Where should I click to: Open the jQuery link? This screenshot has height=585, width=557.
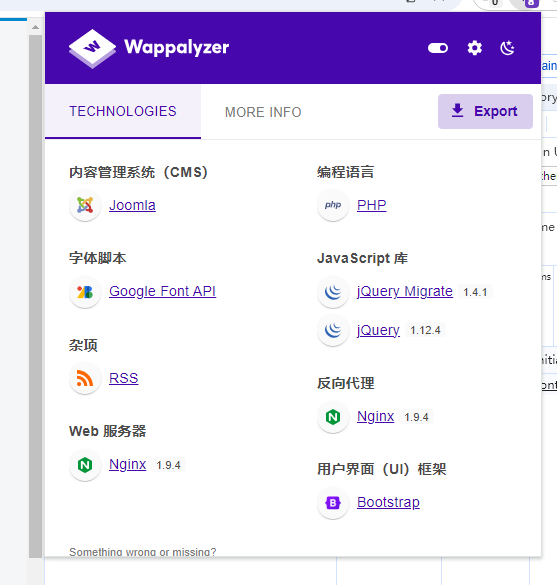pyautogui.click(x=378, y=330)
